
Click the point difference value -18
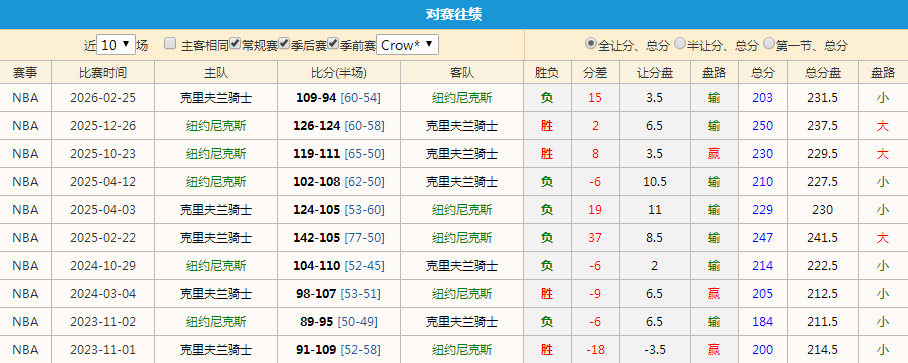[x=595, y=350]
